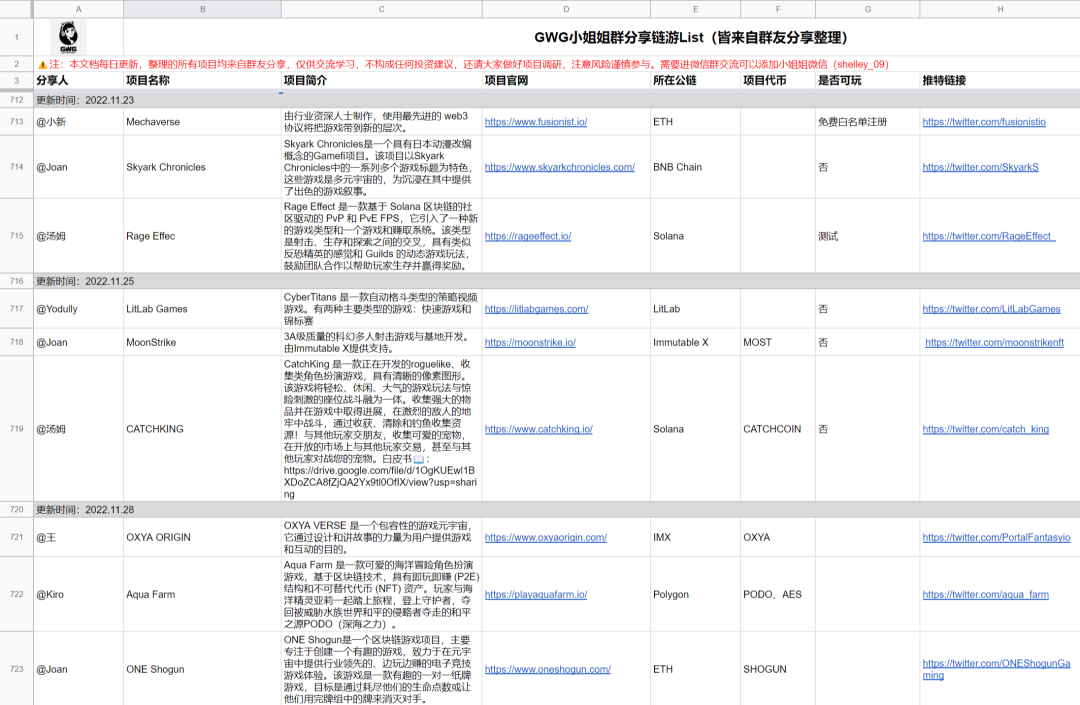Open twitter.com/catch_king link

tap(985, 429)
